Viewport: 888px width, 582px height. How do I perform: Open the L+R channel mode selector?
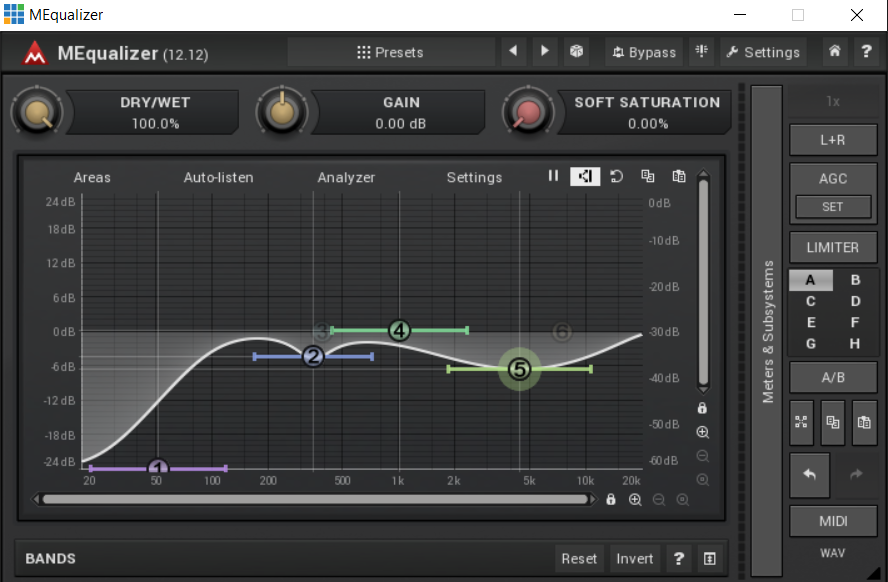[833, 140]
